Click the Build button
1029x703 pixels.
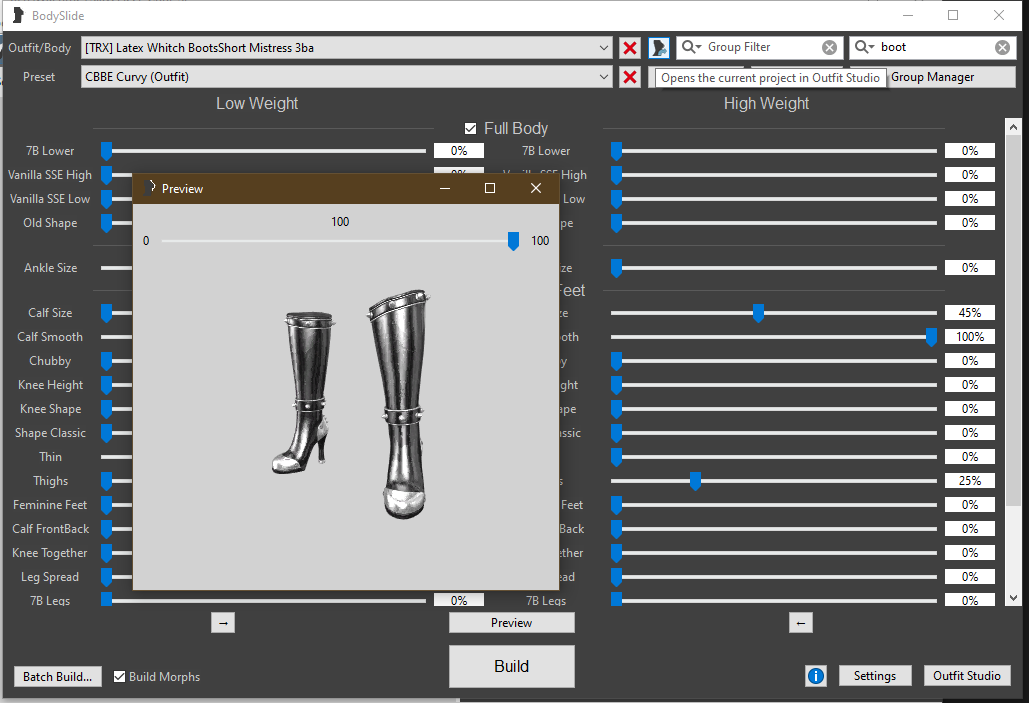click(512, 666)
